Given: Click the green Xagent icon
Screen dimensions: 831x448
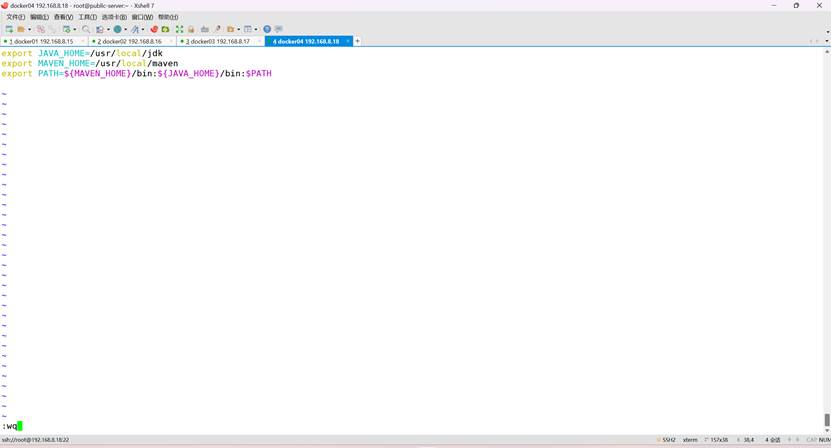Looking at the screenshot, I should [165, 29].
